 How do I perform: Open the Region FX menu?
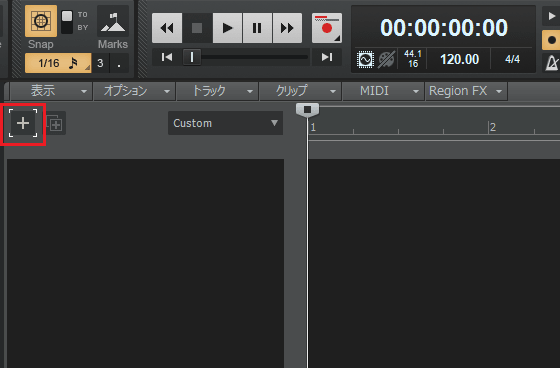tap(466, 91)
